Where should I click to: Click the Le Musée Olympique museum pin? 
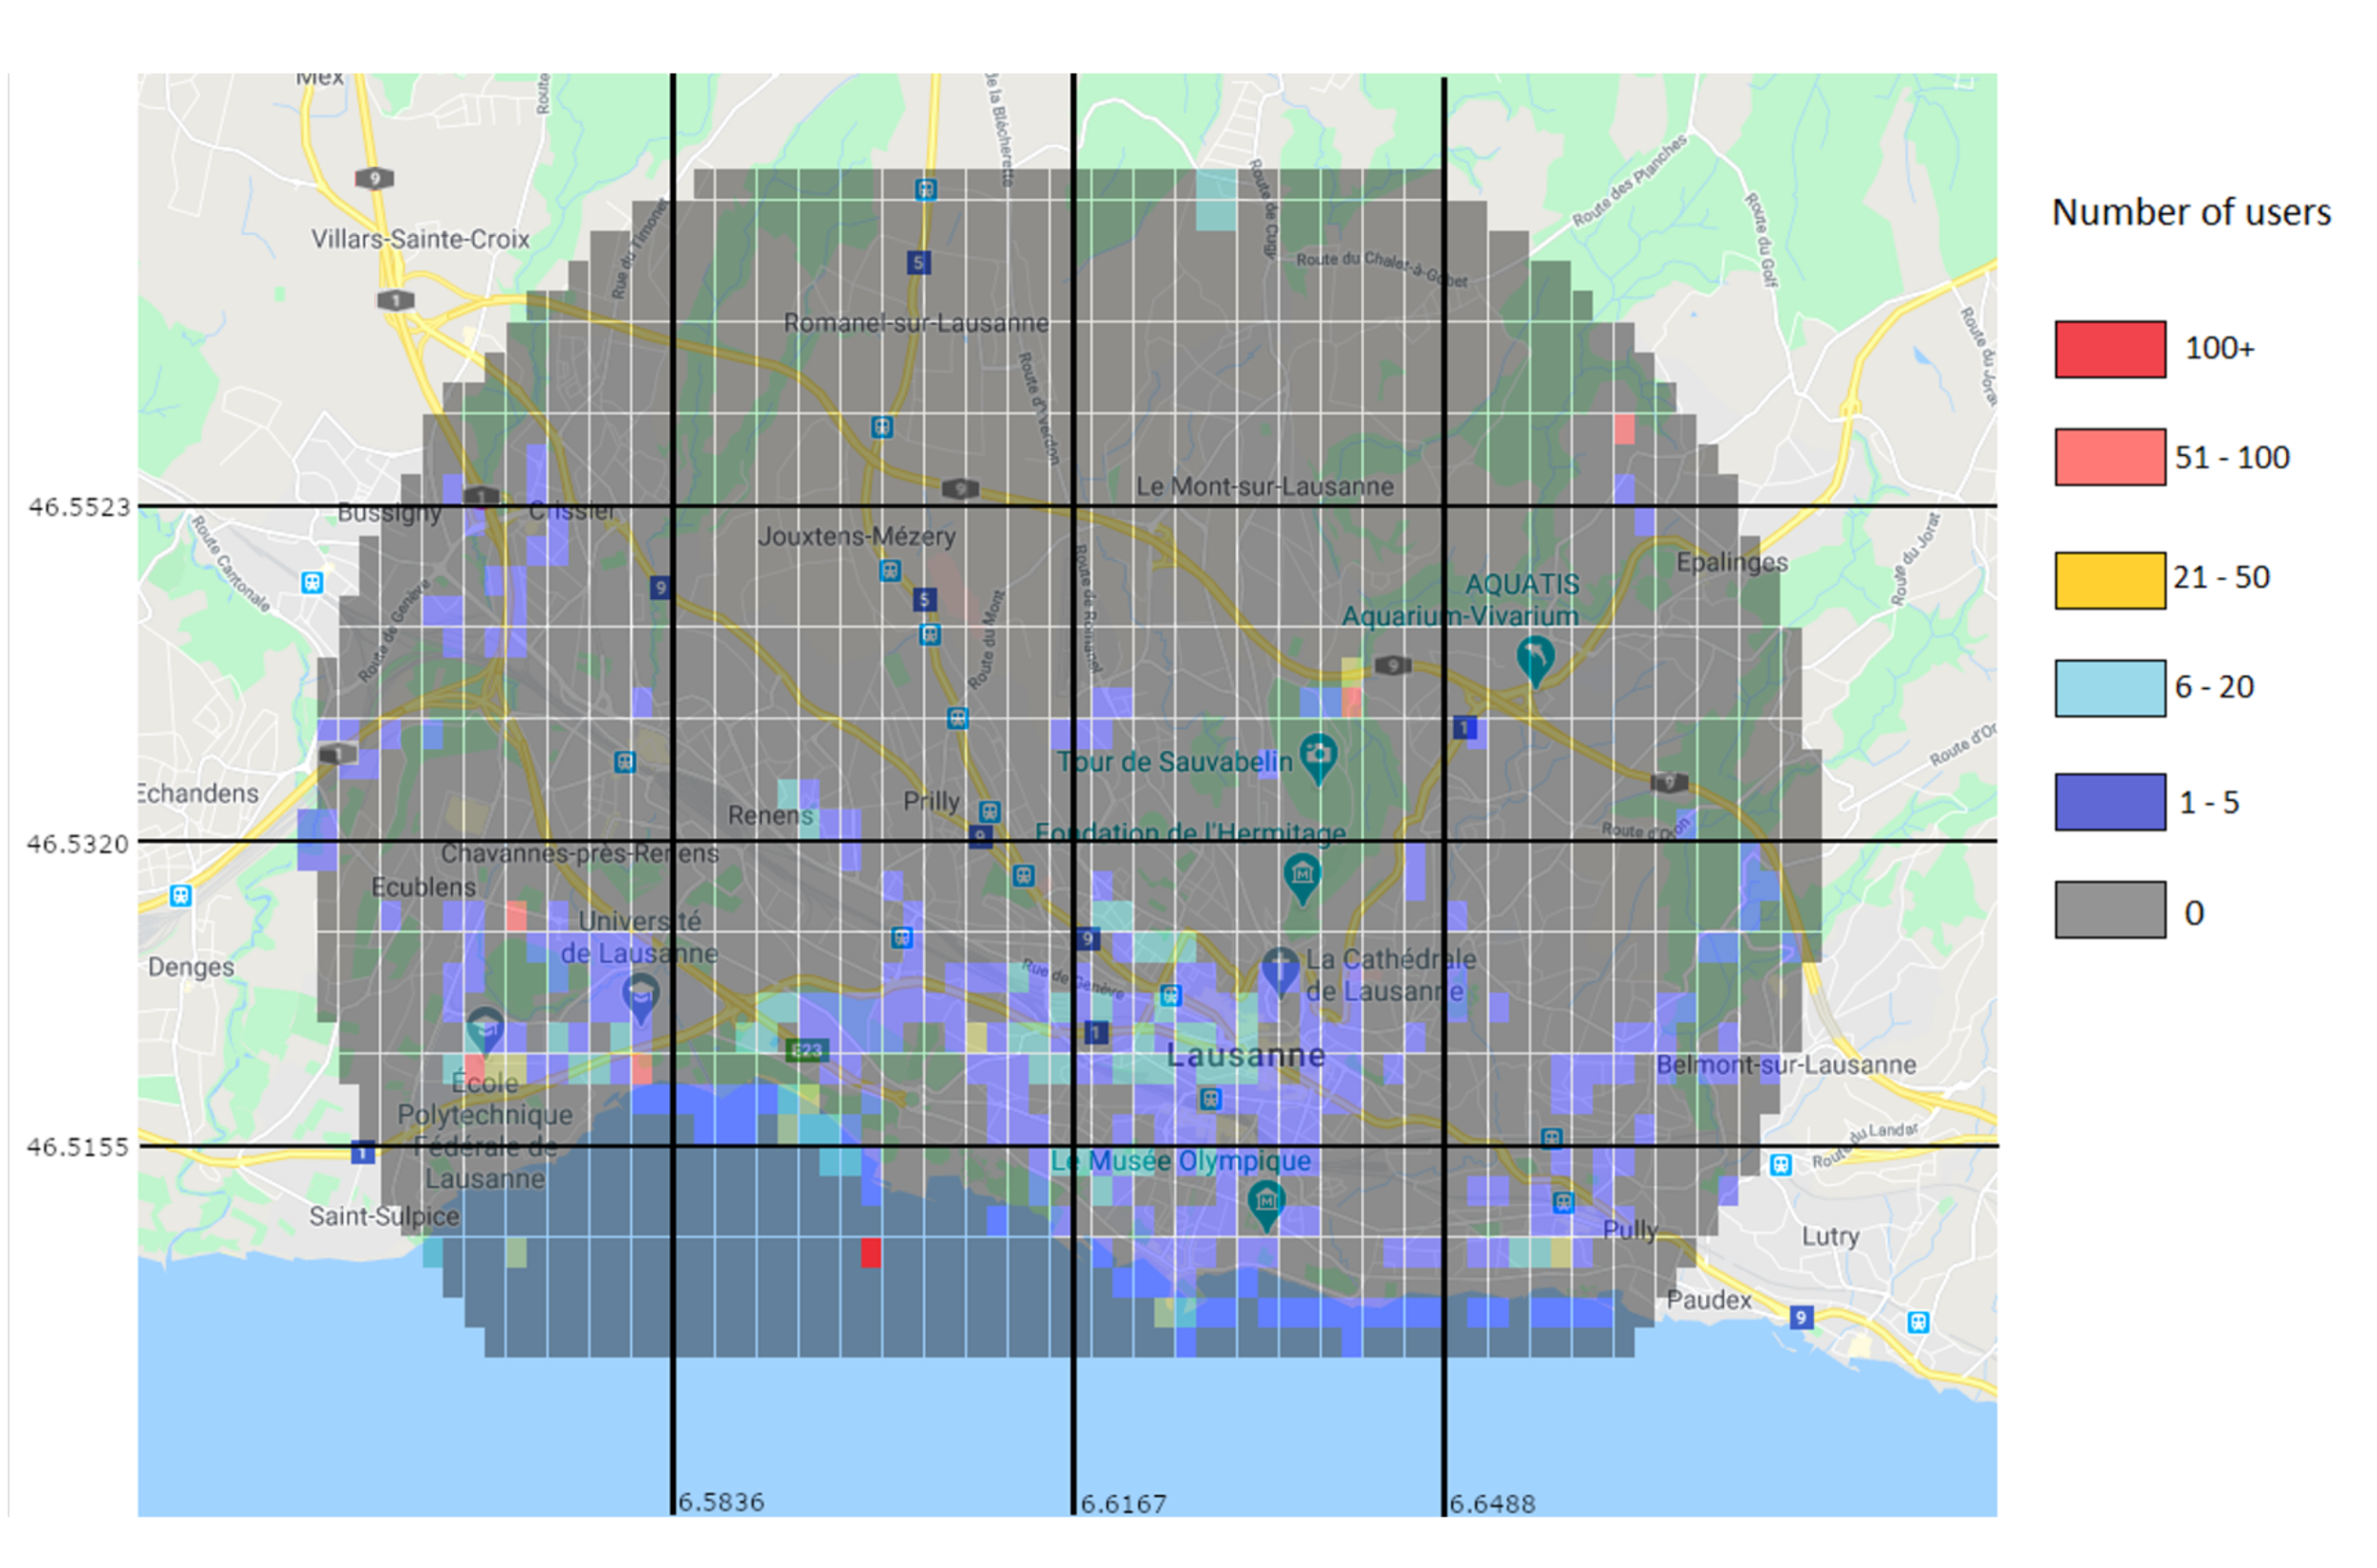1266,1201
